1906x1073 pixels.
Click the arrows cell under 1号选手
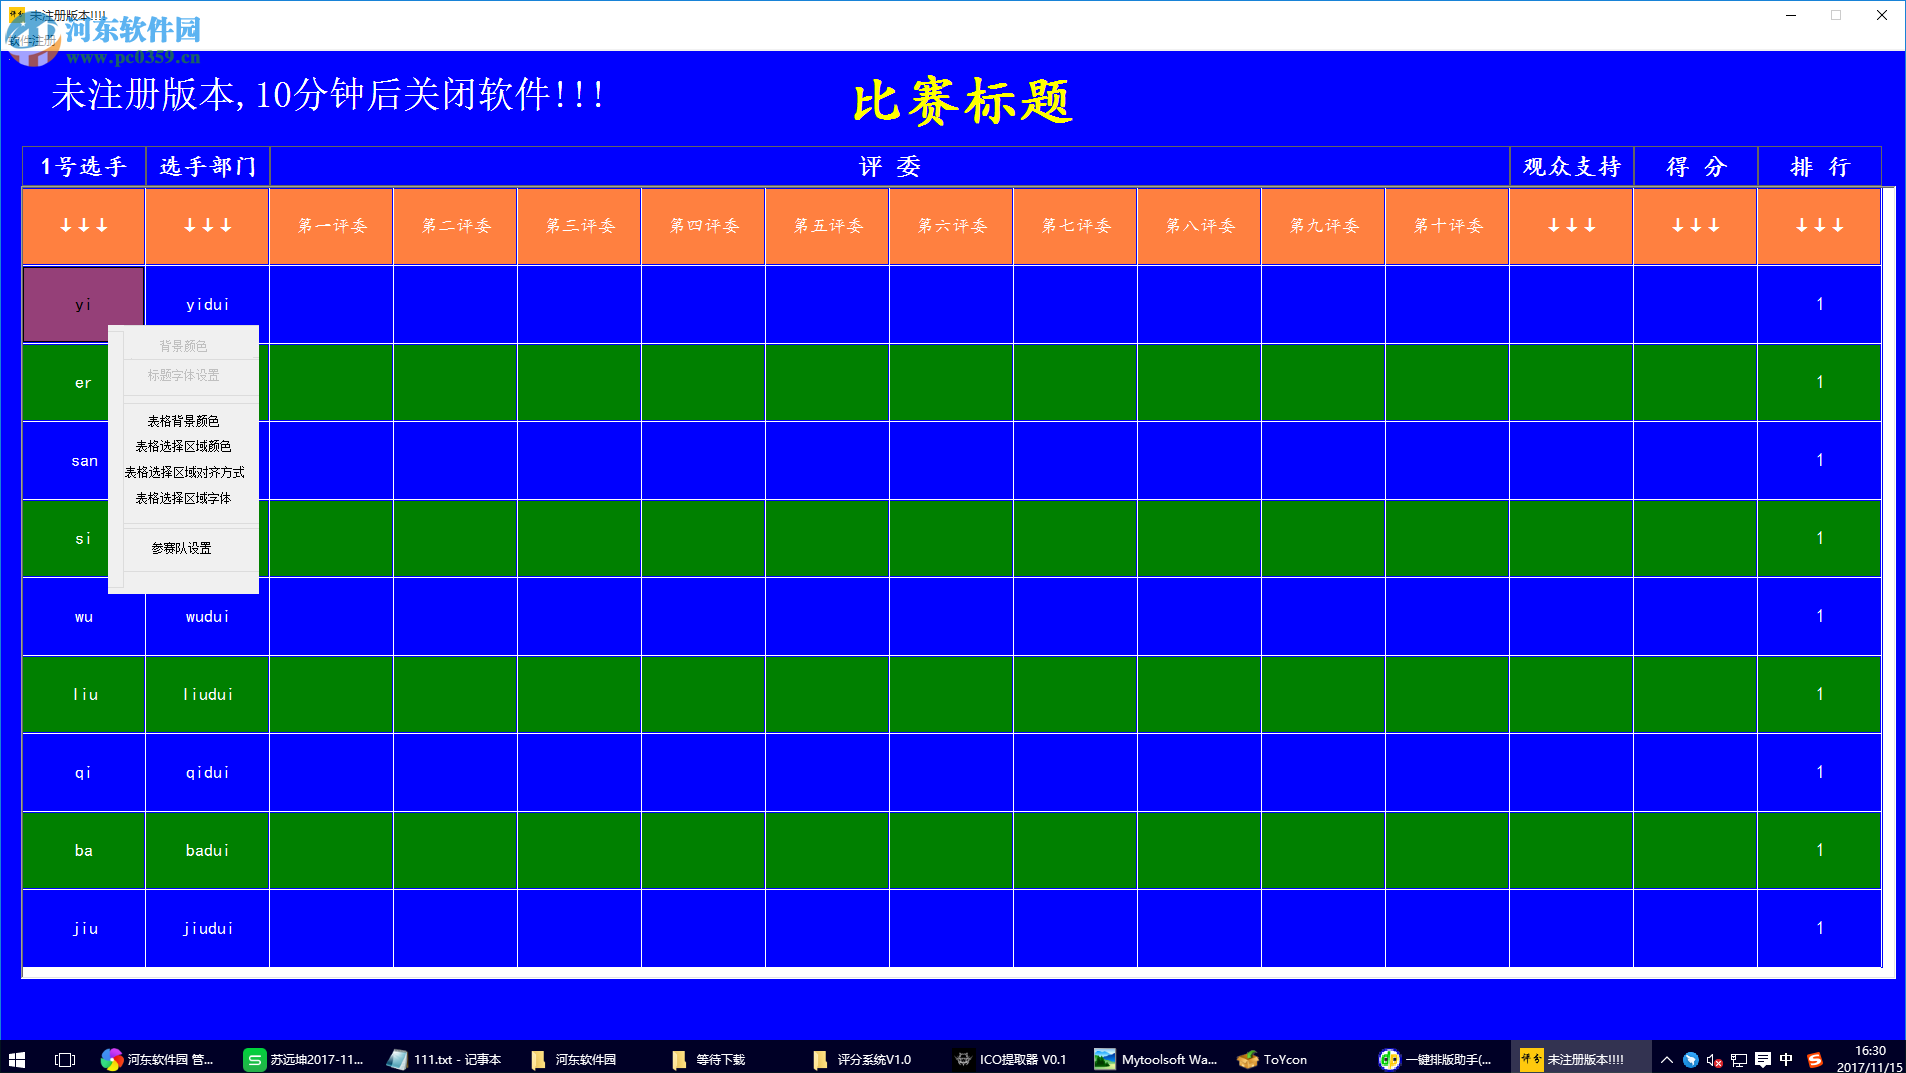(x=84, y=226)
